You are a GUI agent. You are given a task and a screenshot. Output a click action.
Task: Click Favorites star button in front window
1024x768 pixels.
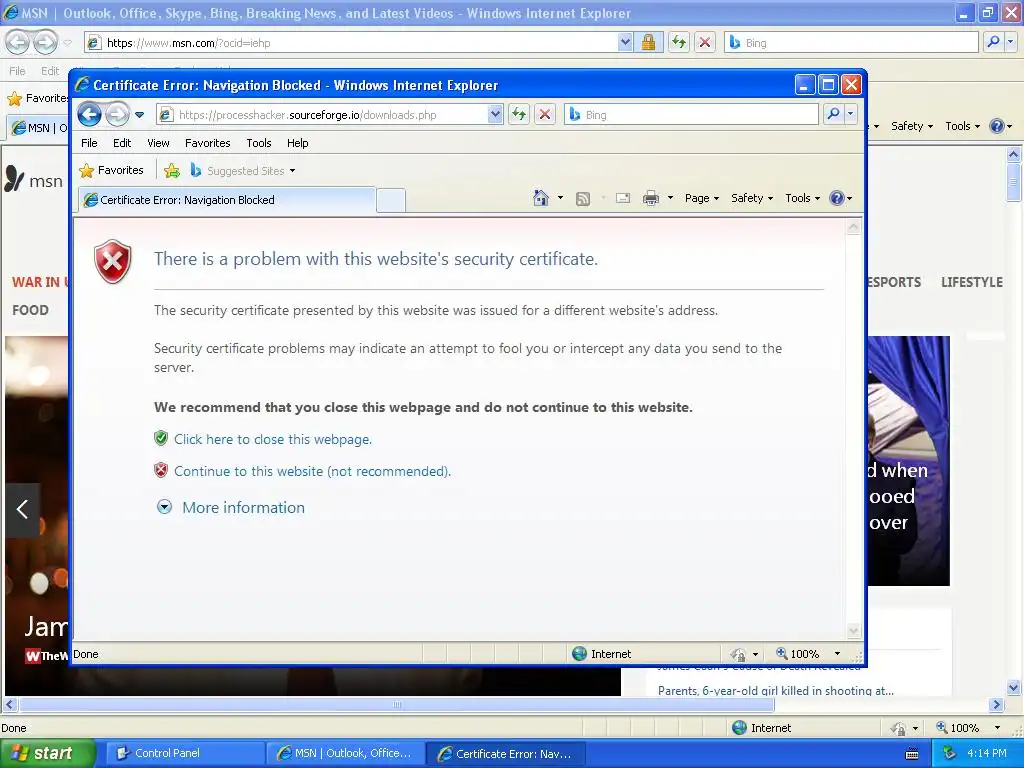pos(112,170)
